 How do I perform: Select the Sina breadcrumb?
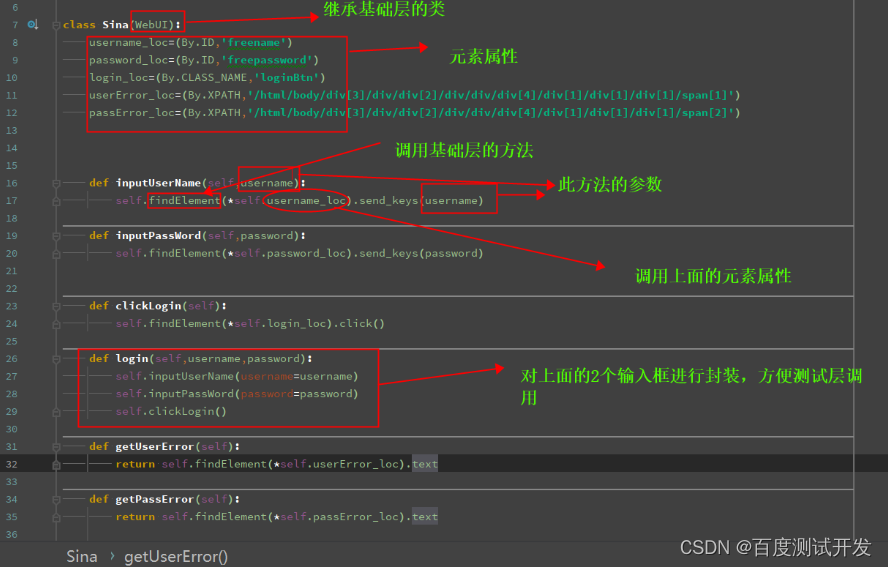82,556
